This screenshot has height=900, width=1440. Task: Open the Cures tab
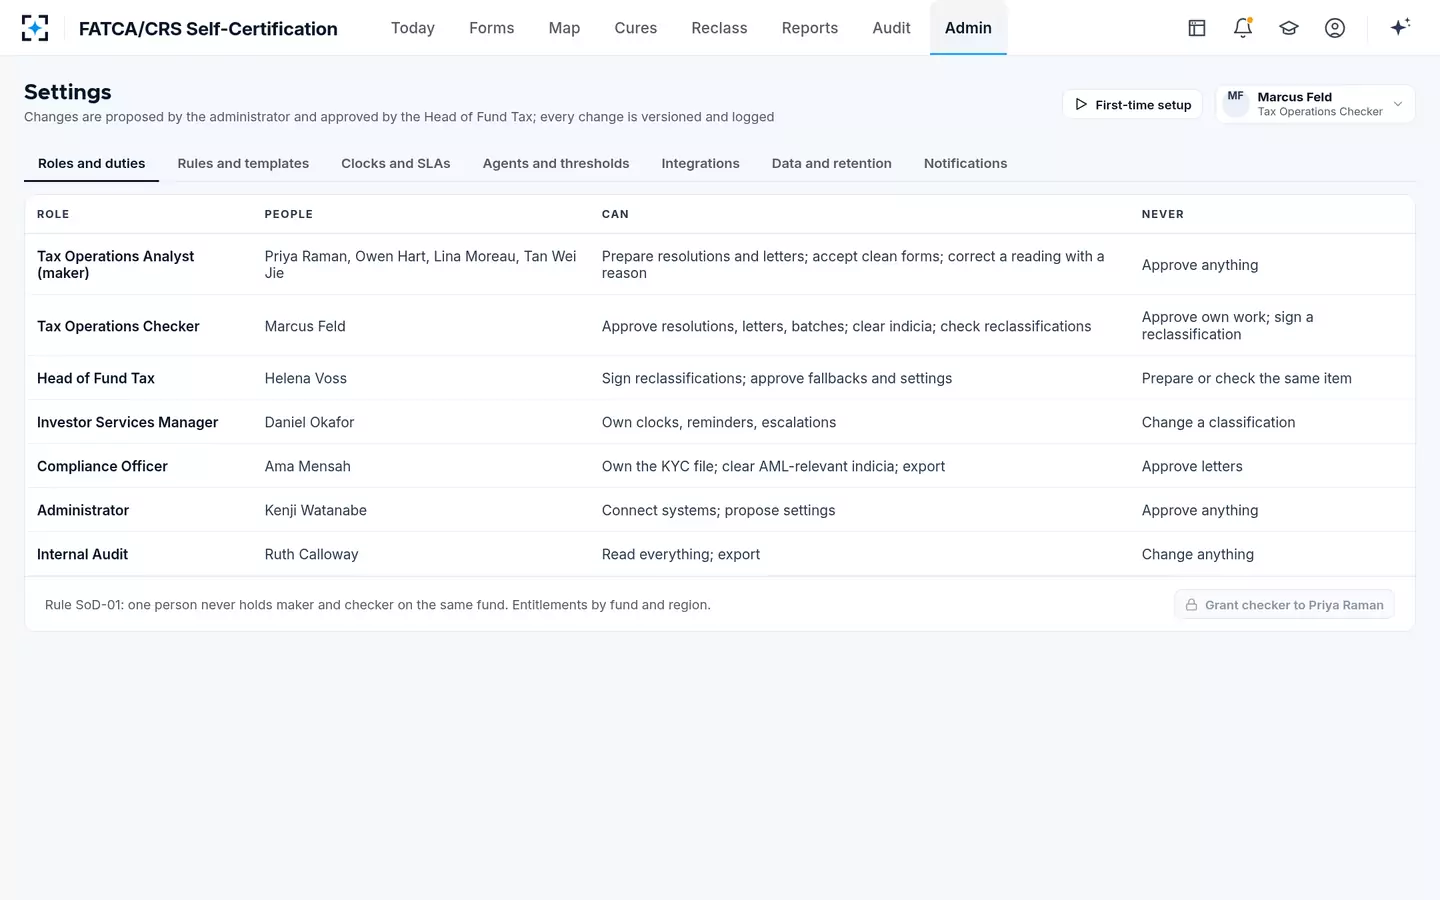[x=636, y=28]
